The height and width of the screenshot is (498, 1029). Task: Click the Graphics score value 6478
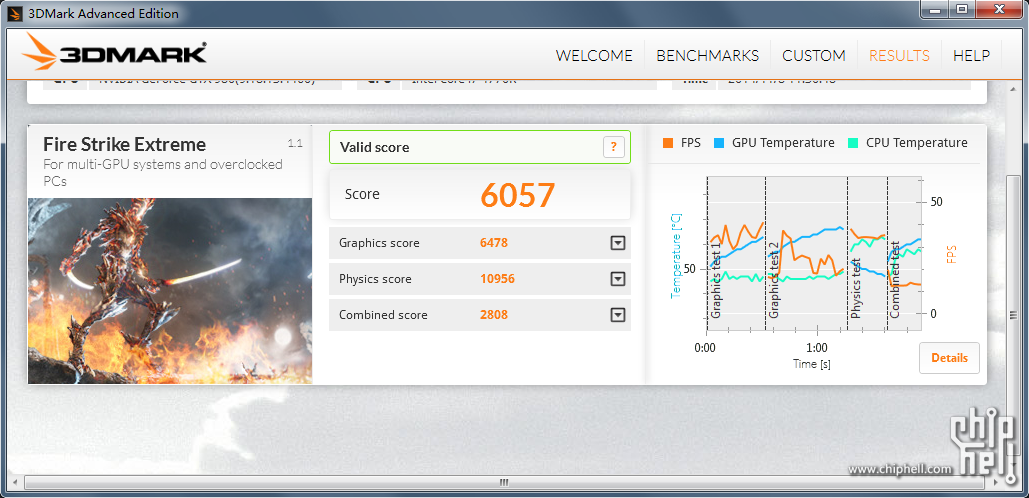click(494, 243)
